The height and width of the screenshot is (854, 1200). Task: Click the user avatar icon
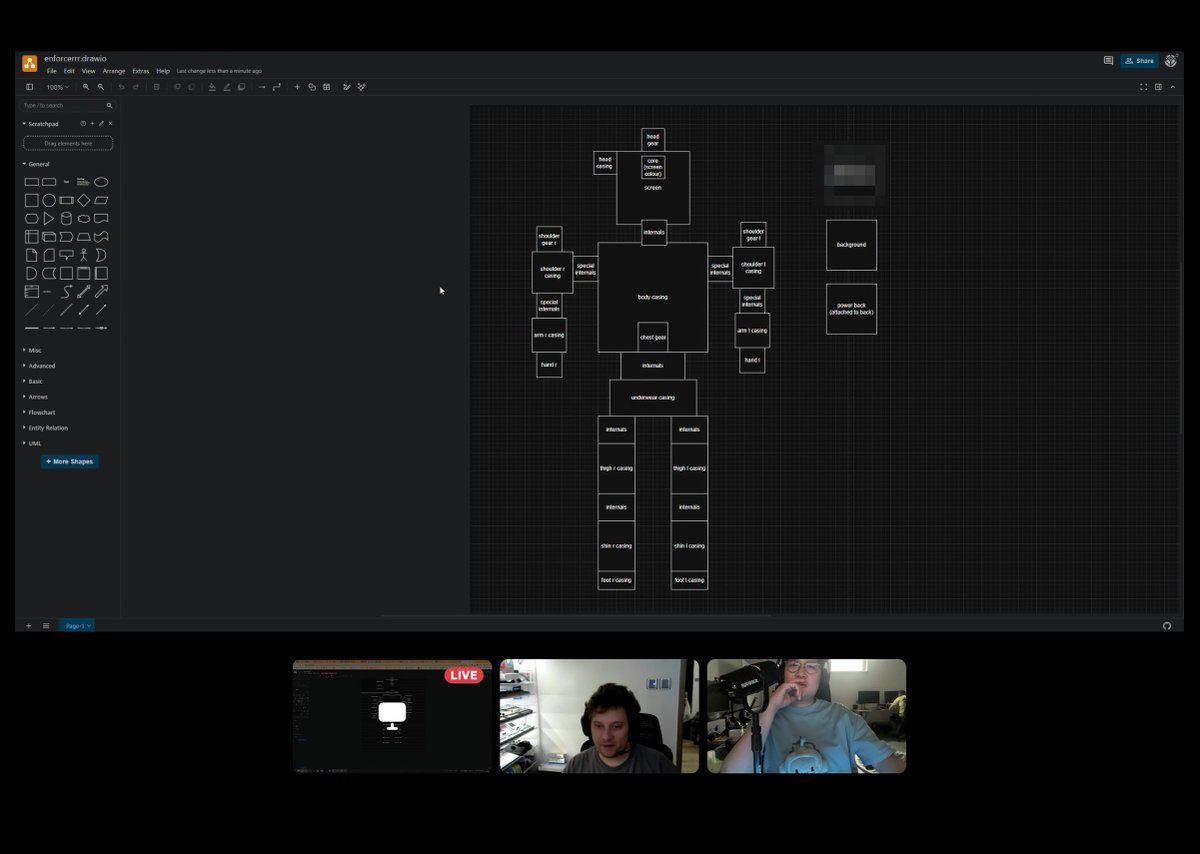click(x=1171, y=61)
